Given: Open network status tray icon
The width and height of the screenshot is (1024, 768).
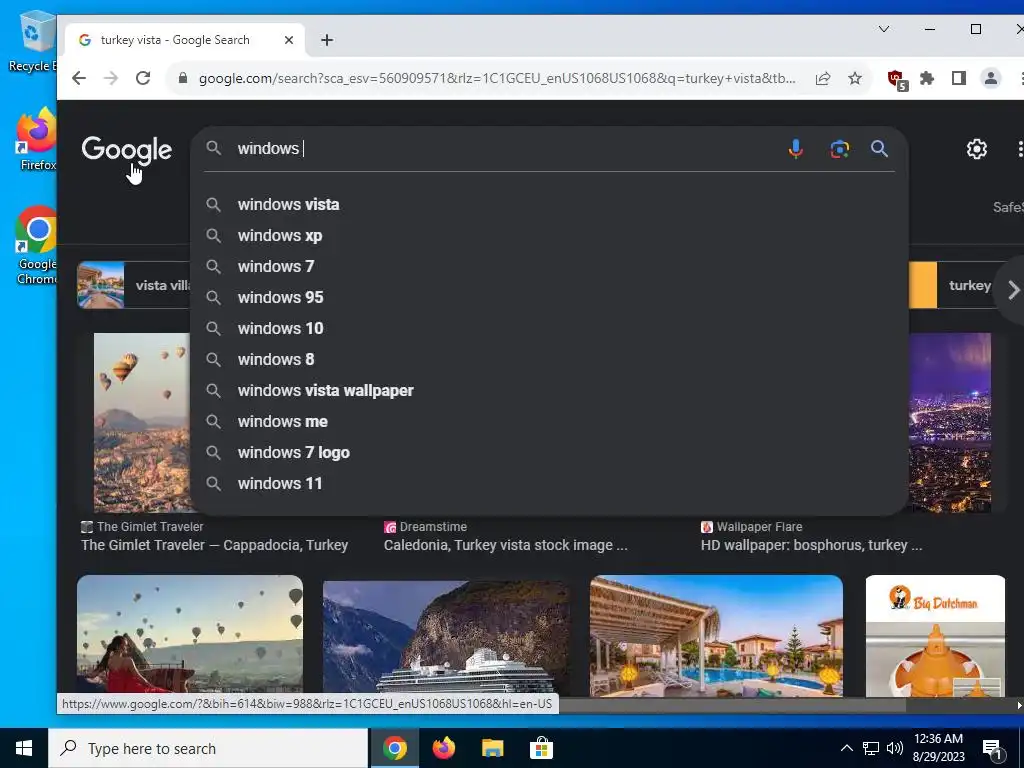Looking at the screenshot, I should coord(871,748).
